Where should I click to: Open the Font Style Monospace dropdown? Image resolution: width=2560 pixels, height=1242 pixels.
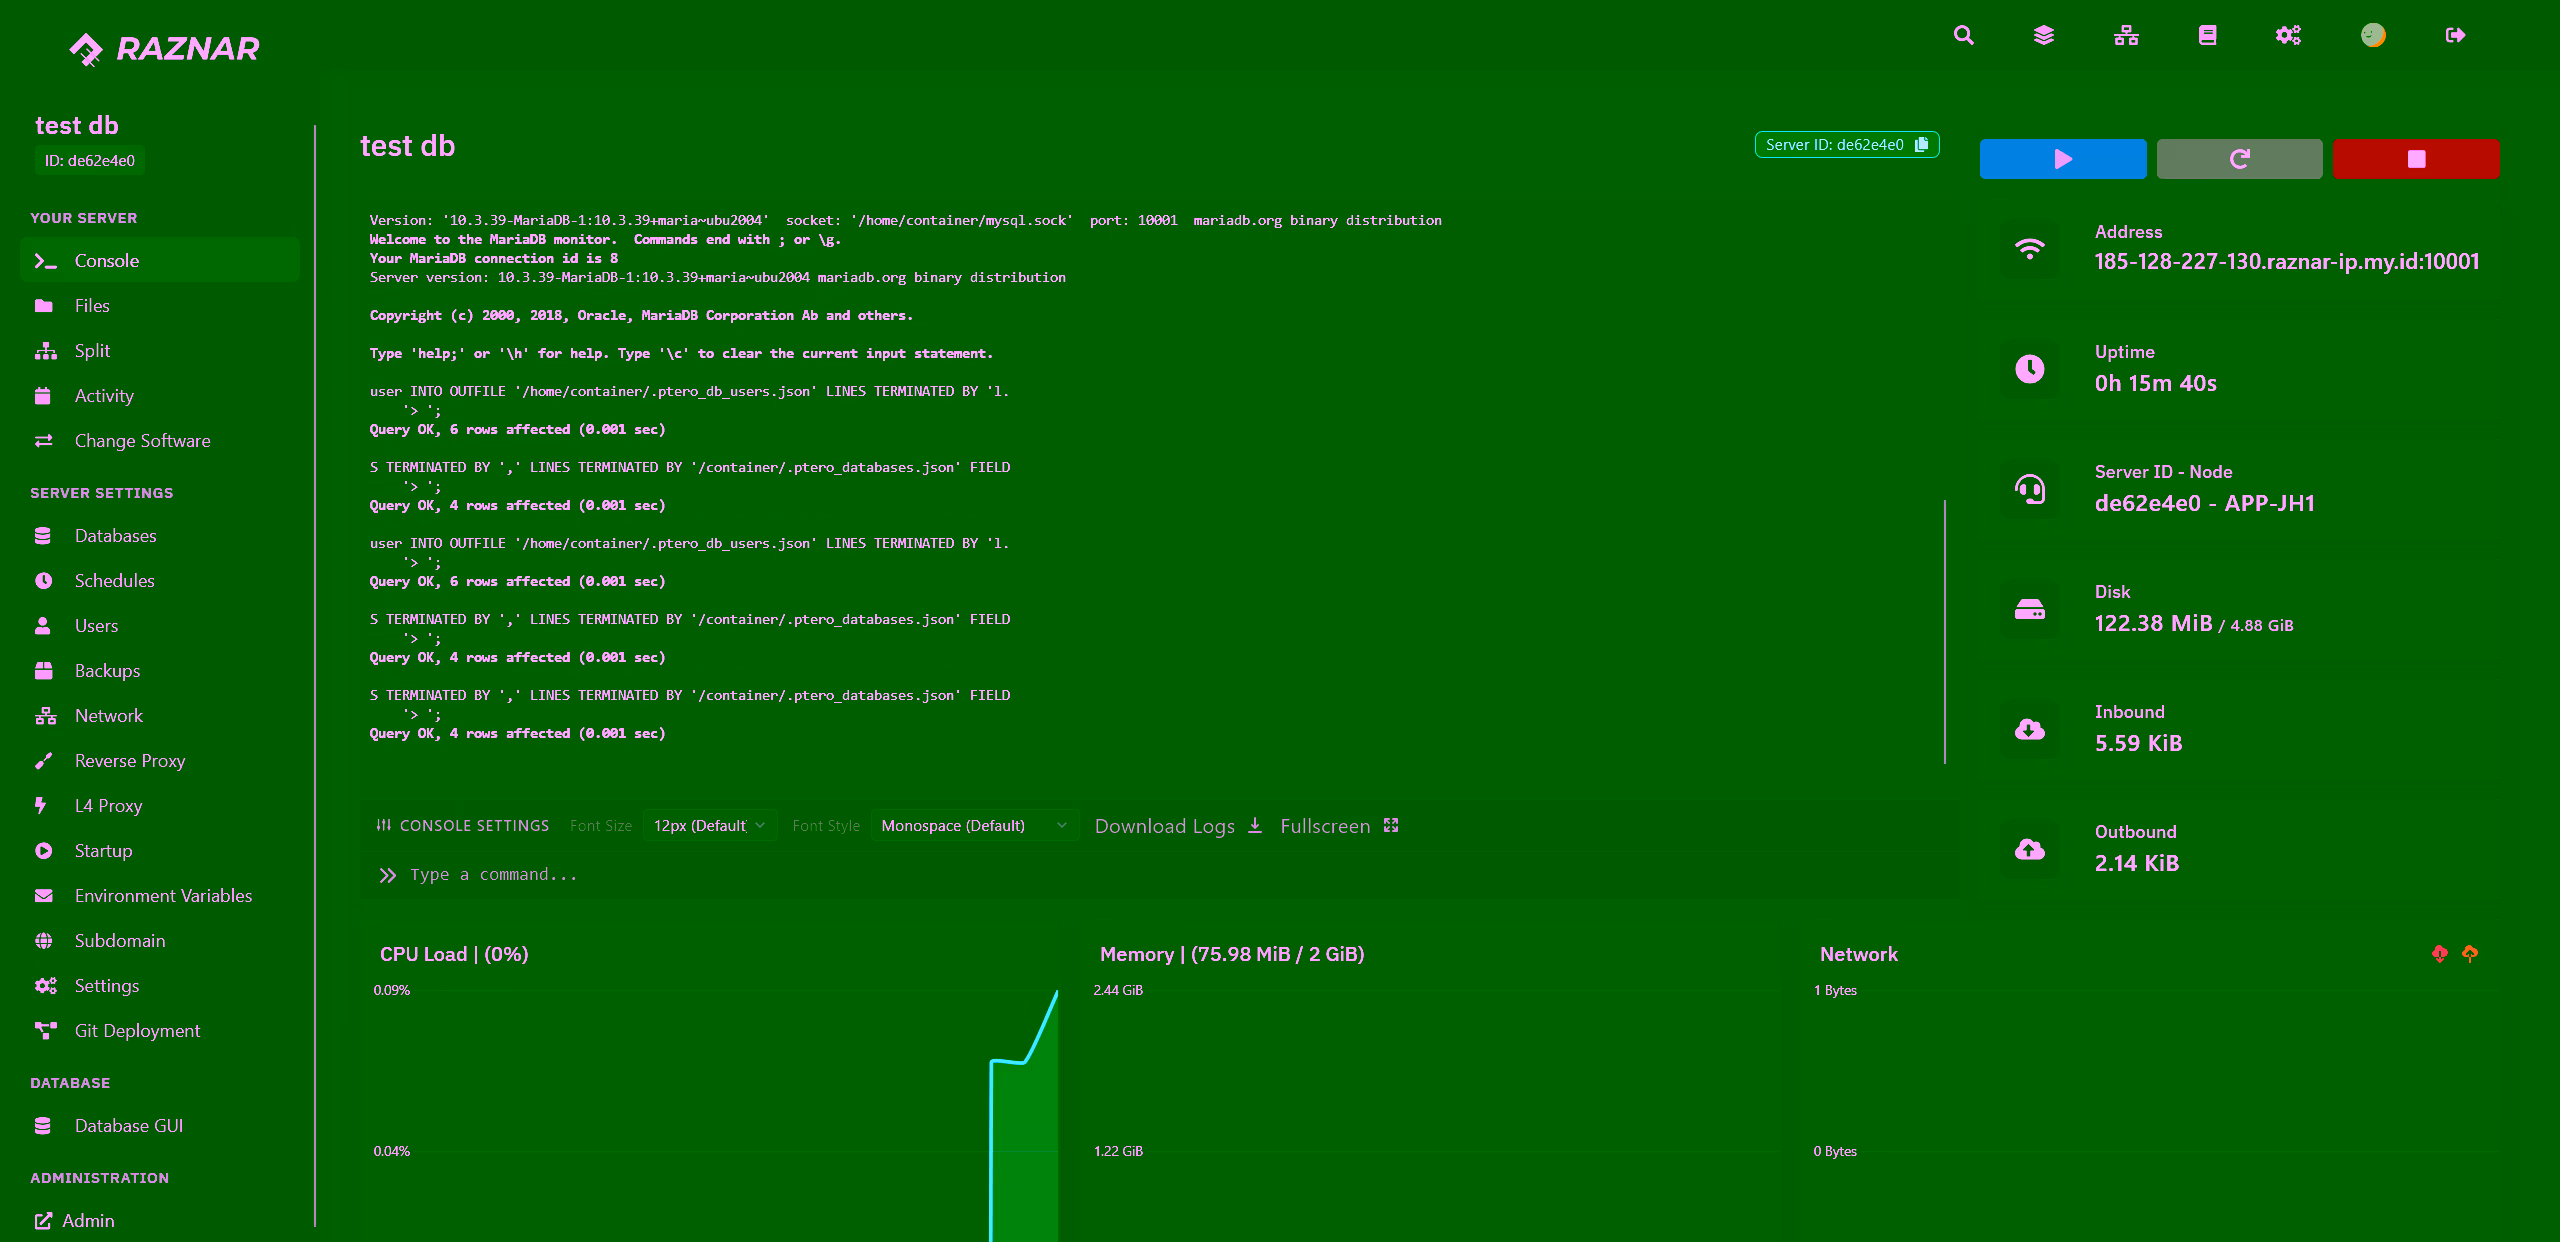(974, 825)
